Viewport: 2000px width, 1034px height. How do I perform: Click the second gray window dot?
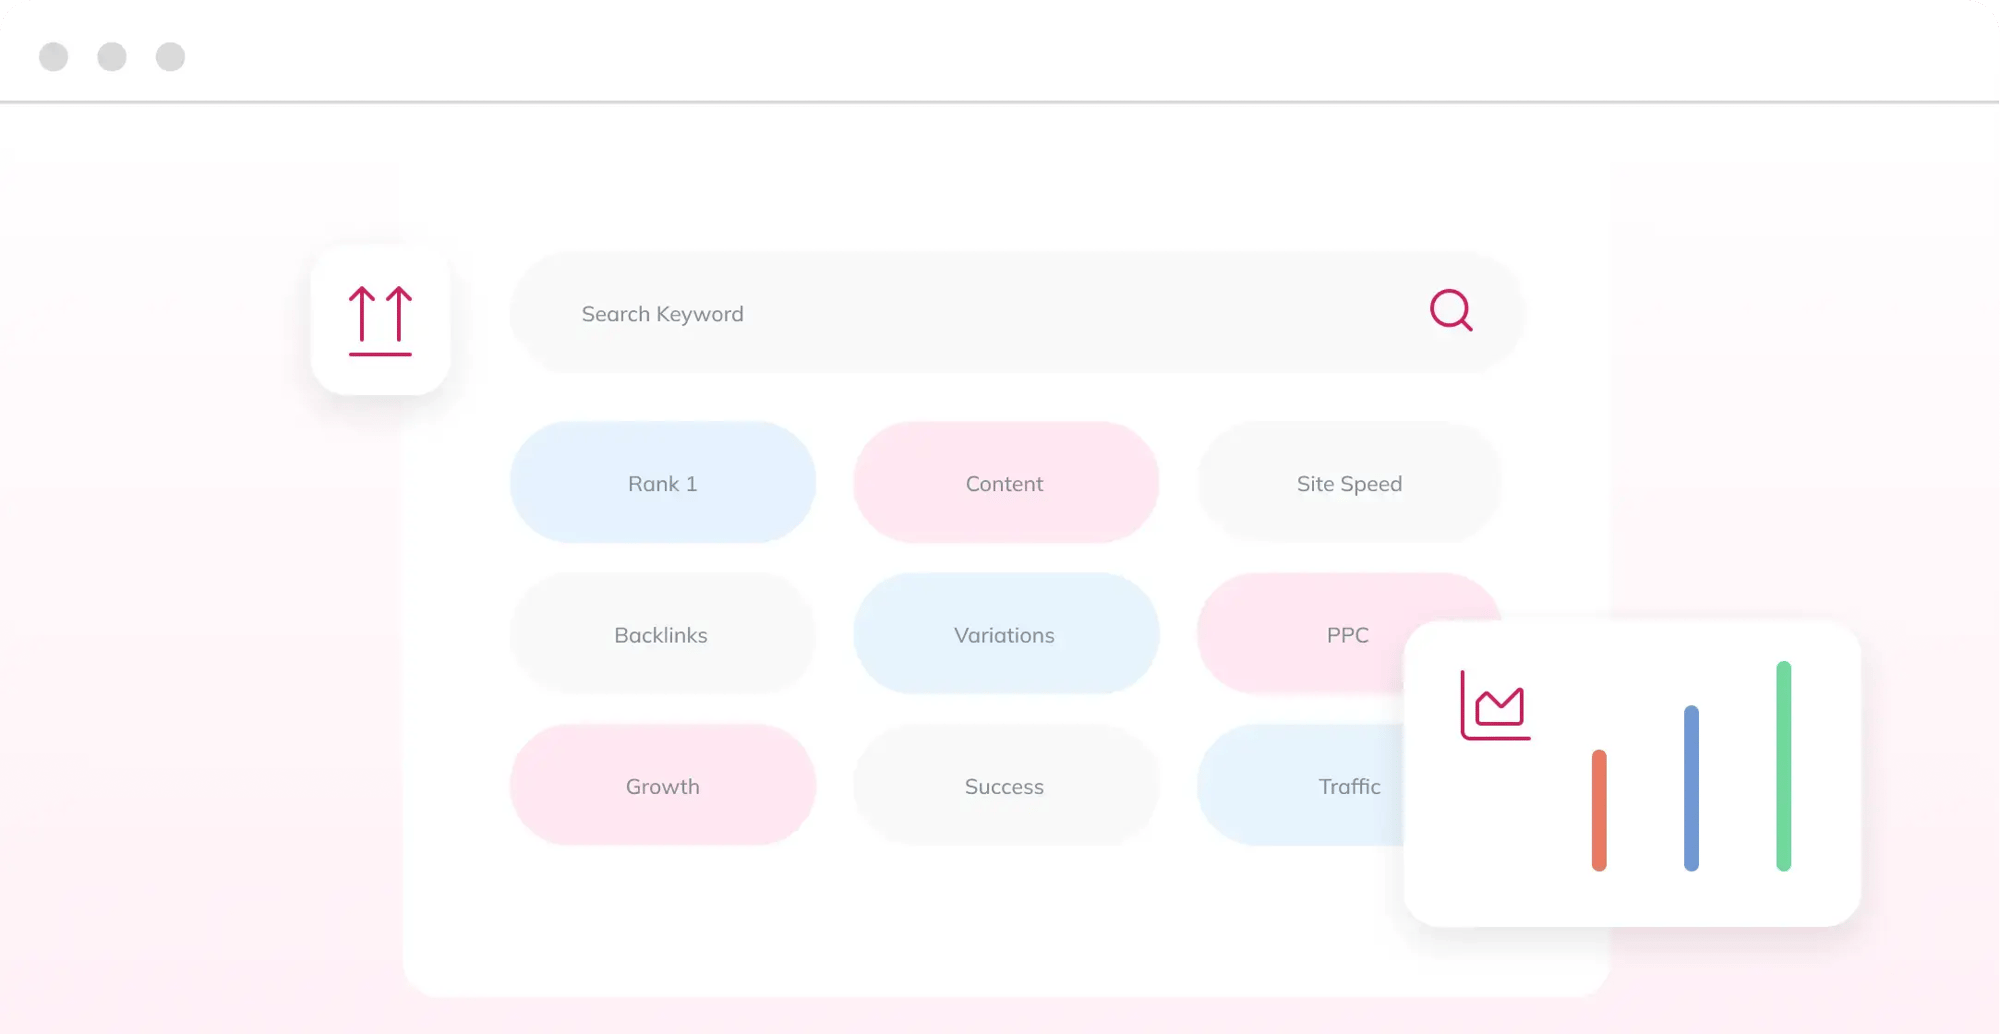(x=112, y=57)
